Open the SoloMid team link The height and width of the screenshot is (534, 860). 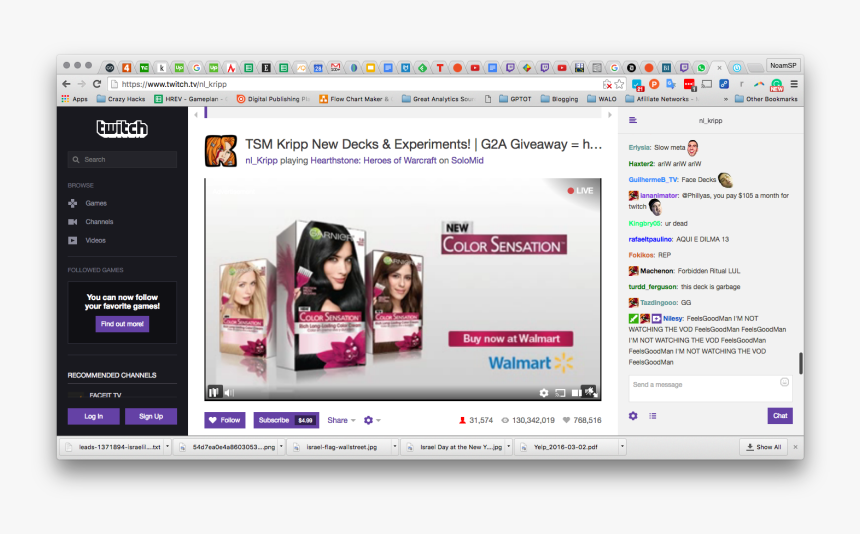click(467, 161)
